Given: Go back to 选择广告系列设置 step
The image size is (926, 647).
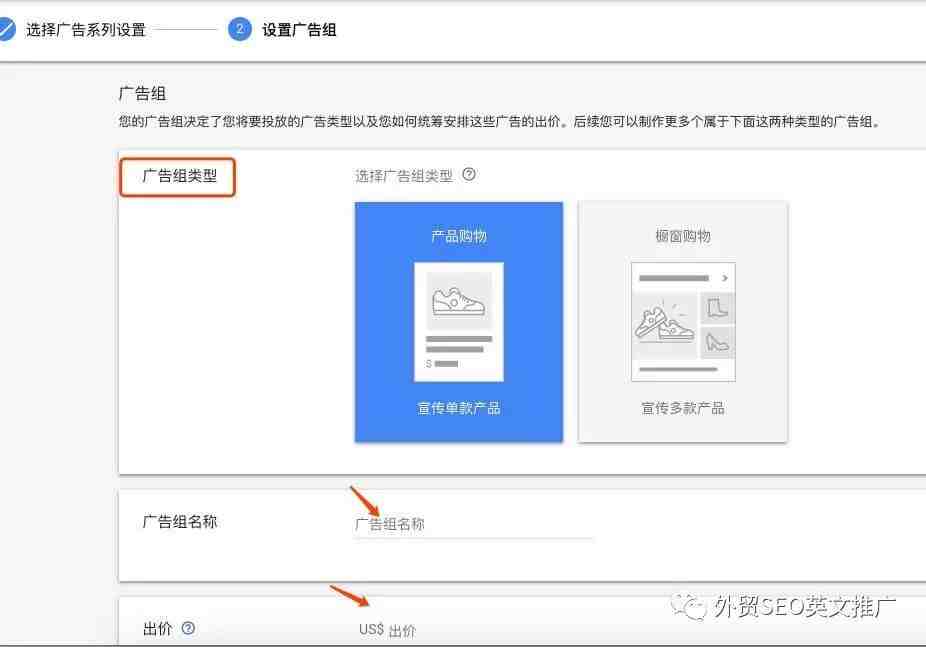Looking at the screenshot, I should pos(85,30).
